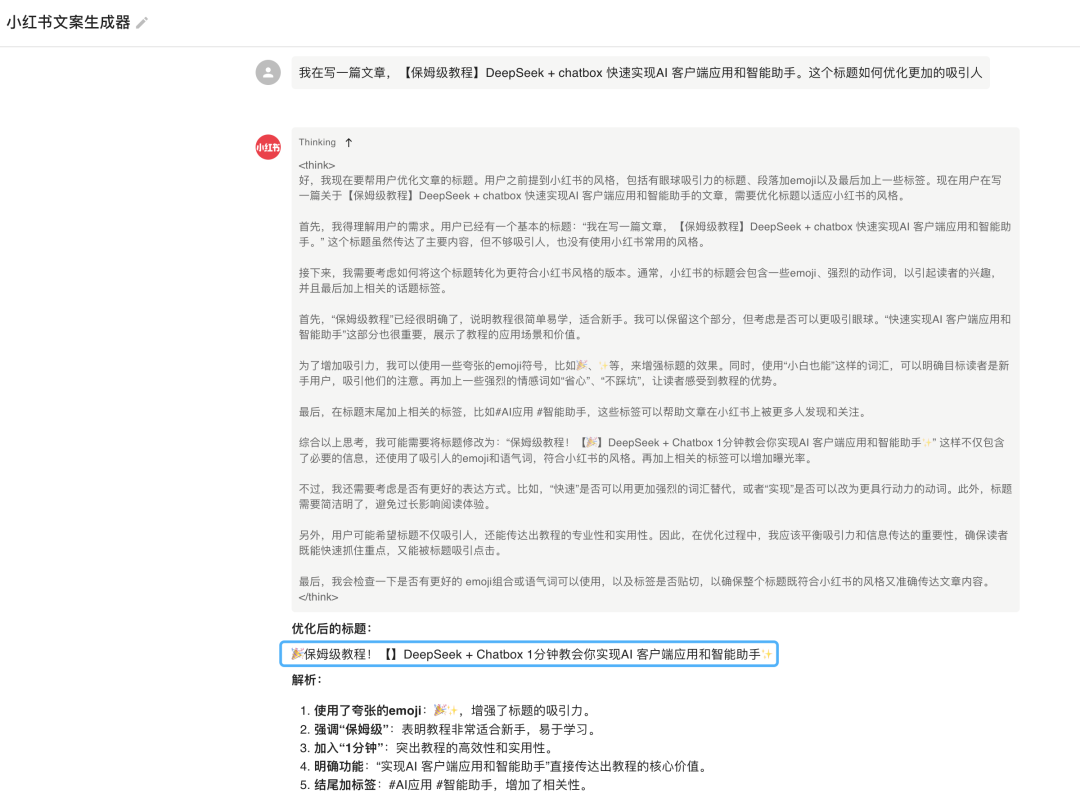Click the paragraph starting 另外，用户可能希望

(654, 543)
